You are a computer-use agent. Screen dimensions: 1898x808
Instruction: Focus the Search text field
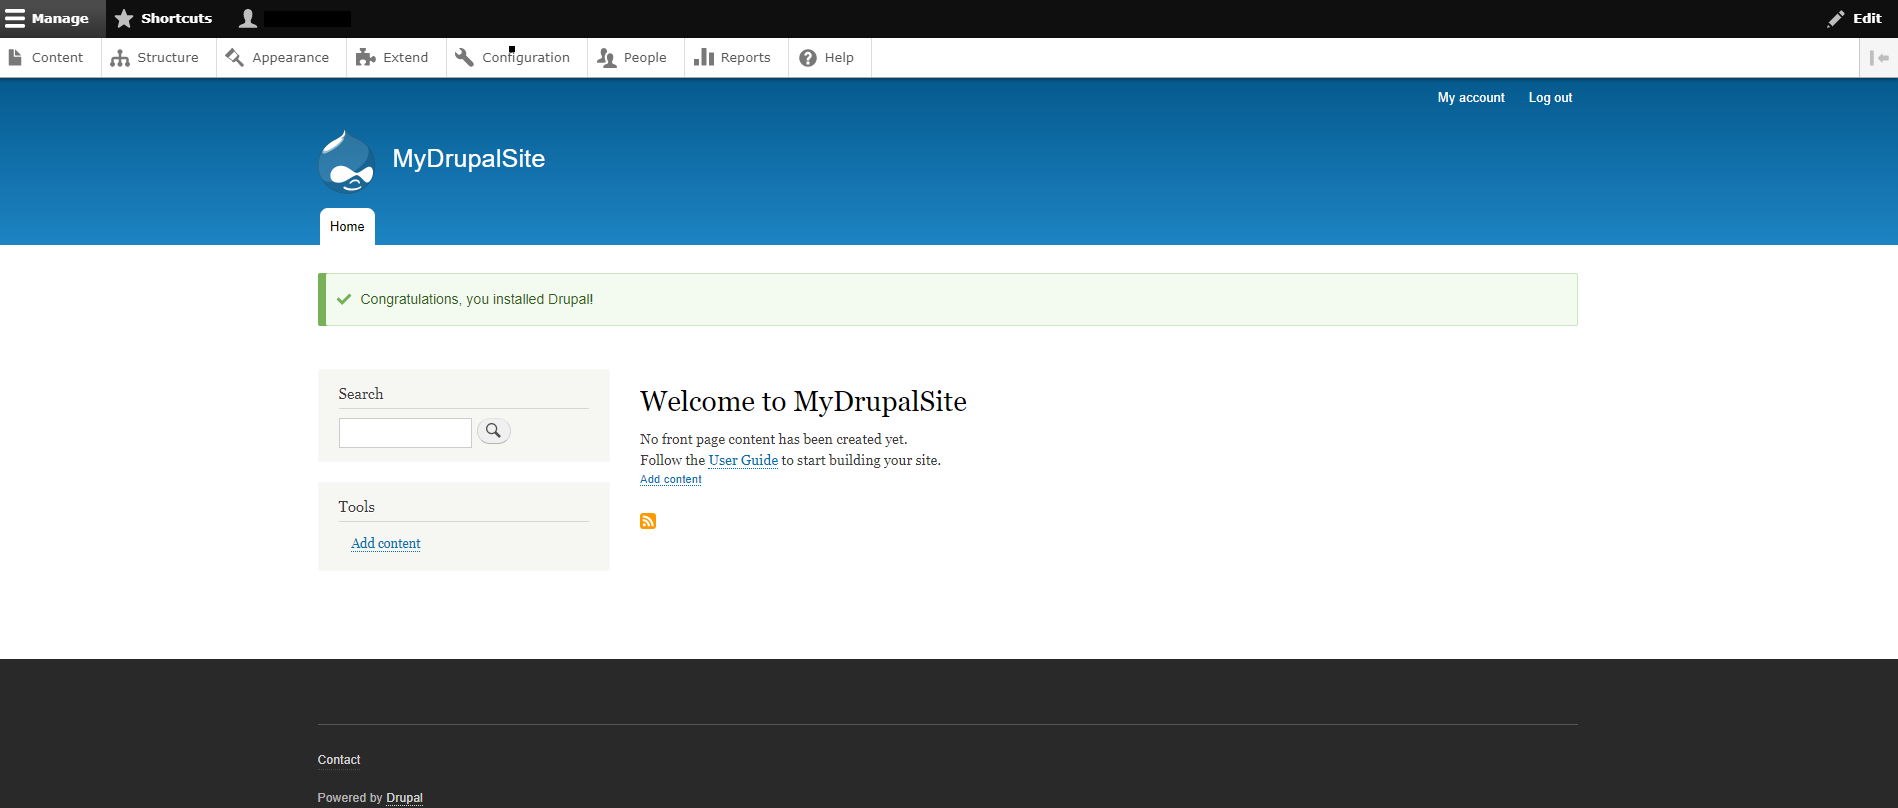(x=405, y=433)
